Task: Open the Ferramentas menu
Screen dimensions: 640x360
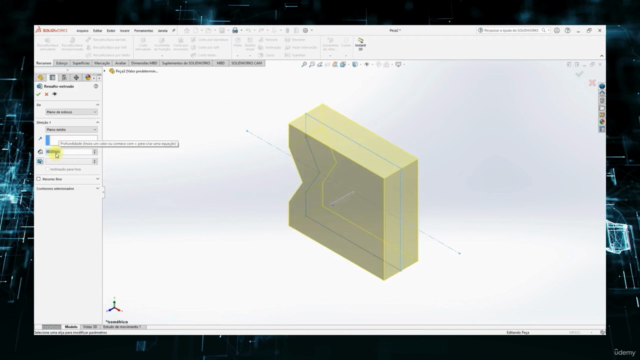Action: click(144, 31)
